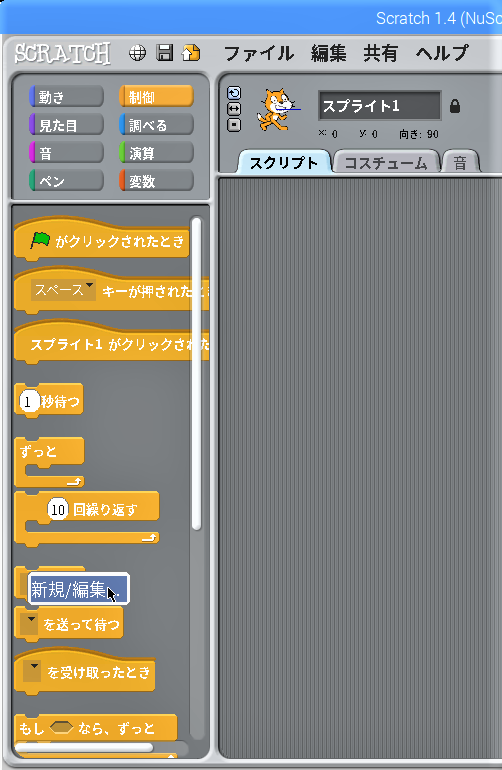Select the 動き block category

pos(66,96)
